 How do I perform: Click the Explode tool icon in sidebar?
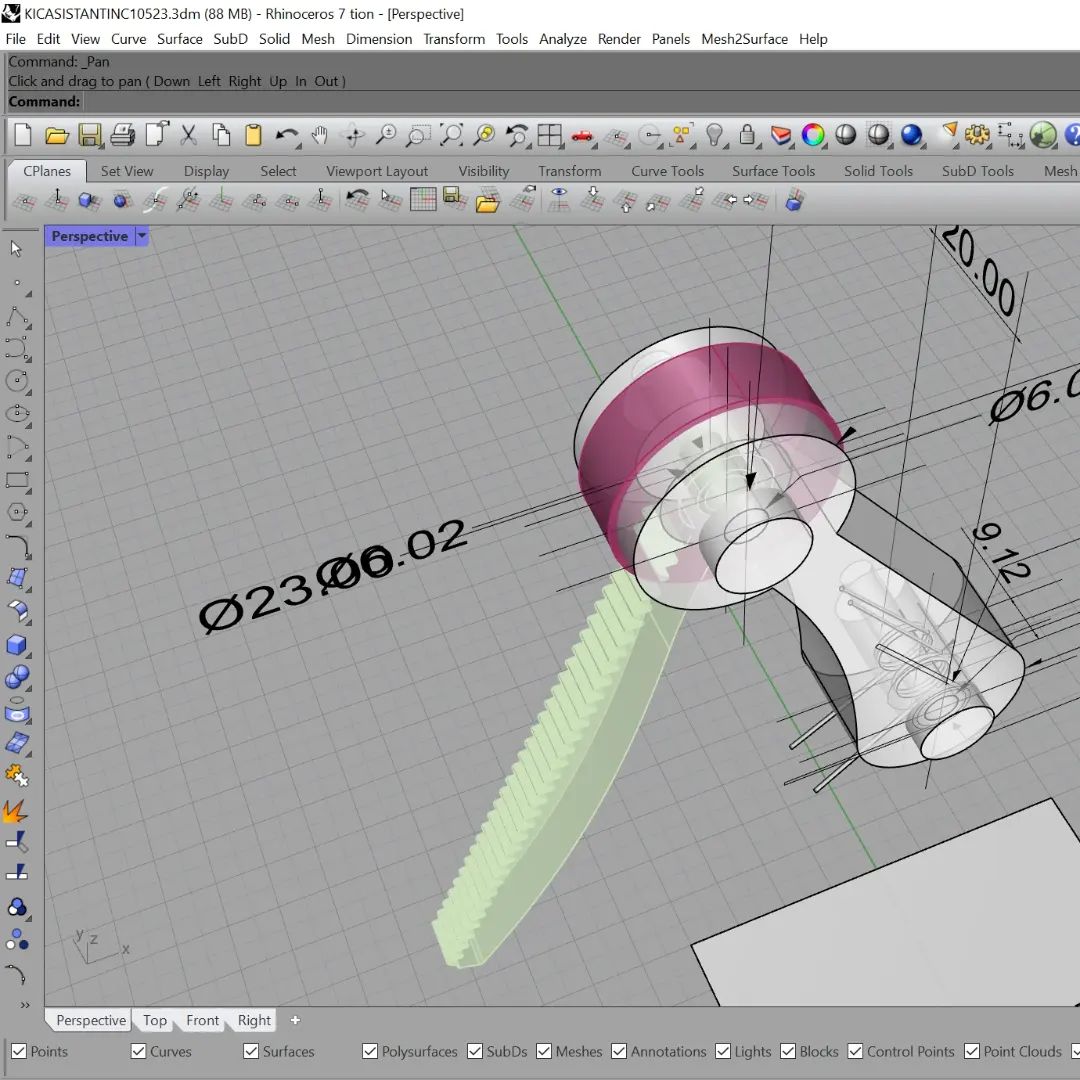pyautogui.click(x=15, y=810)
